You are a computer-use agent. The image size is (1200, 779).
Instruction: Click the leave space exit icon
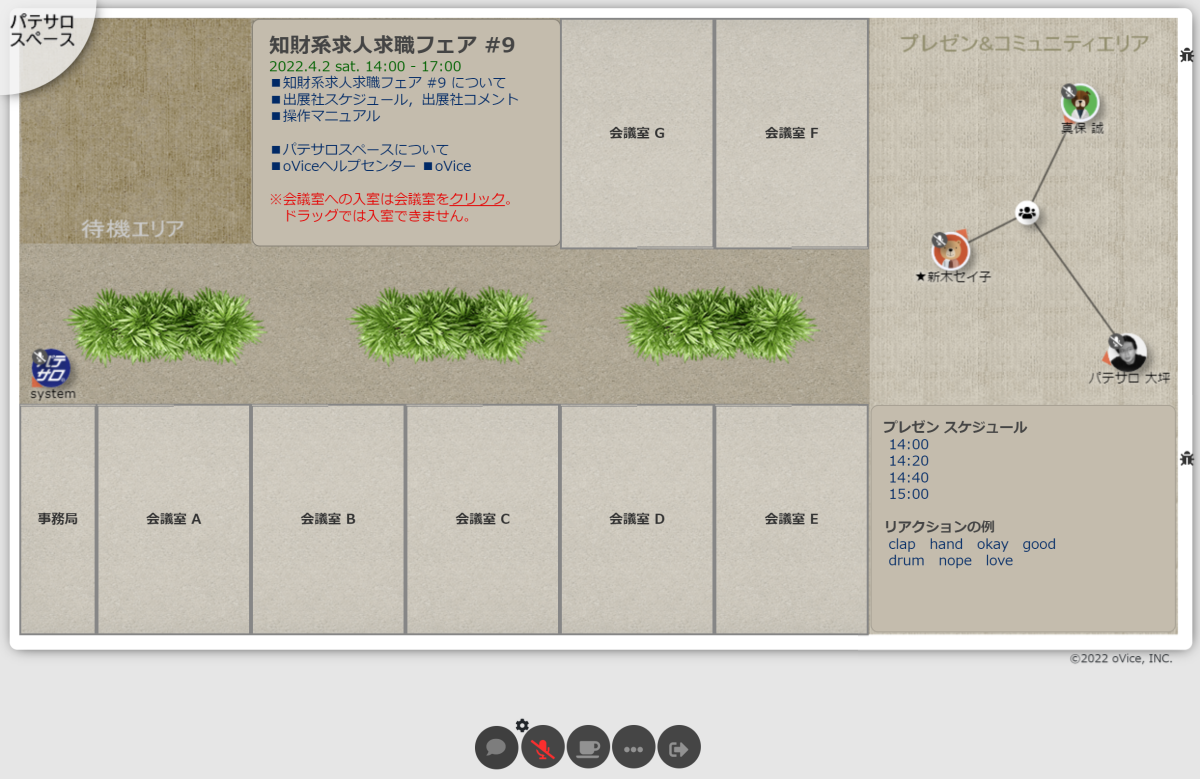pos(679,747)
